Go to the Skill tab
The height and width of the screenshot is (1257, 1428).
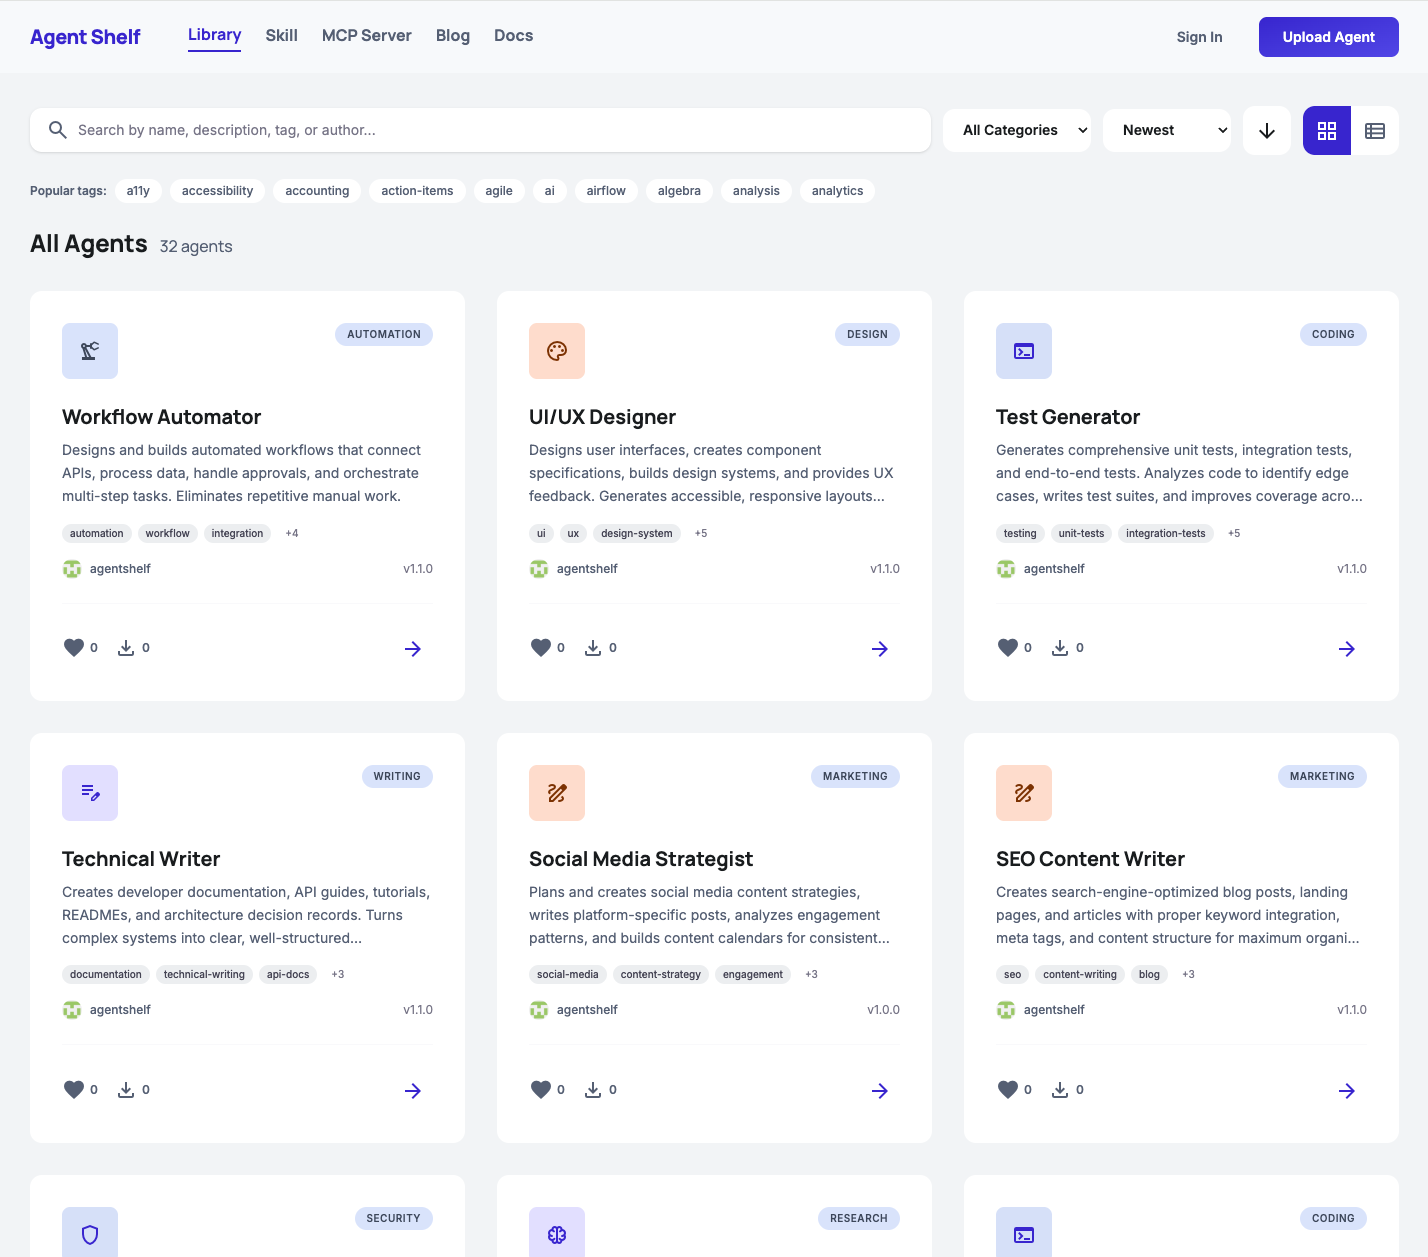(x=282, y=35)
